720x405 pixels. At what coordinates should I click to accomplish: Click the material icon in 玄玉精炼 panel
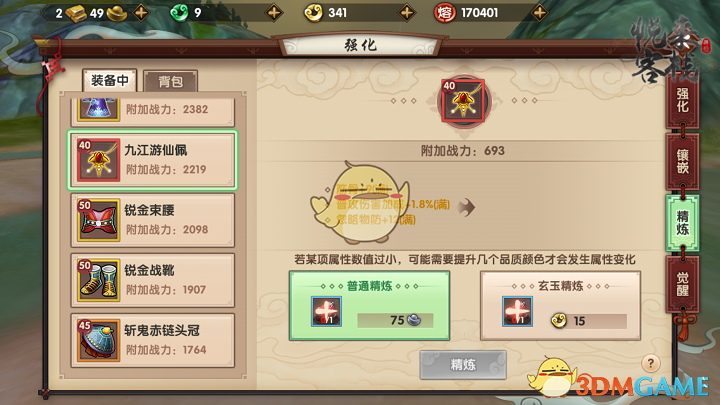tap(518, 312)
